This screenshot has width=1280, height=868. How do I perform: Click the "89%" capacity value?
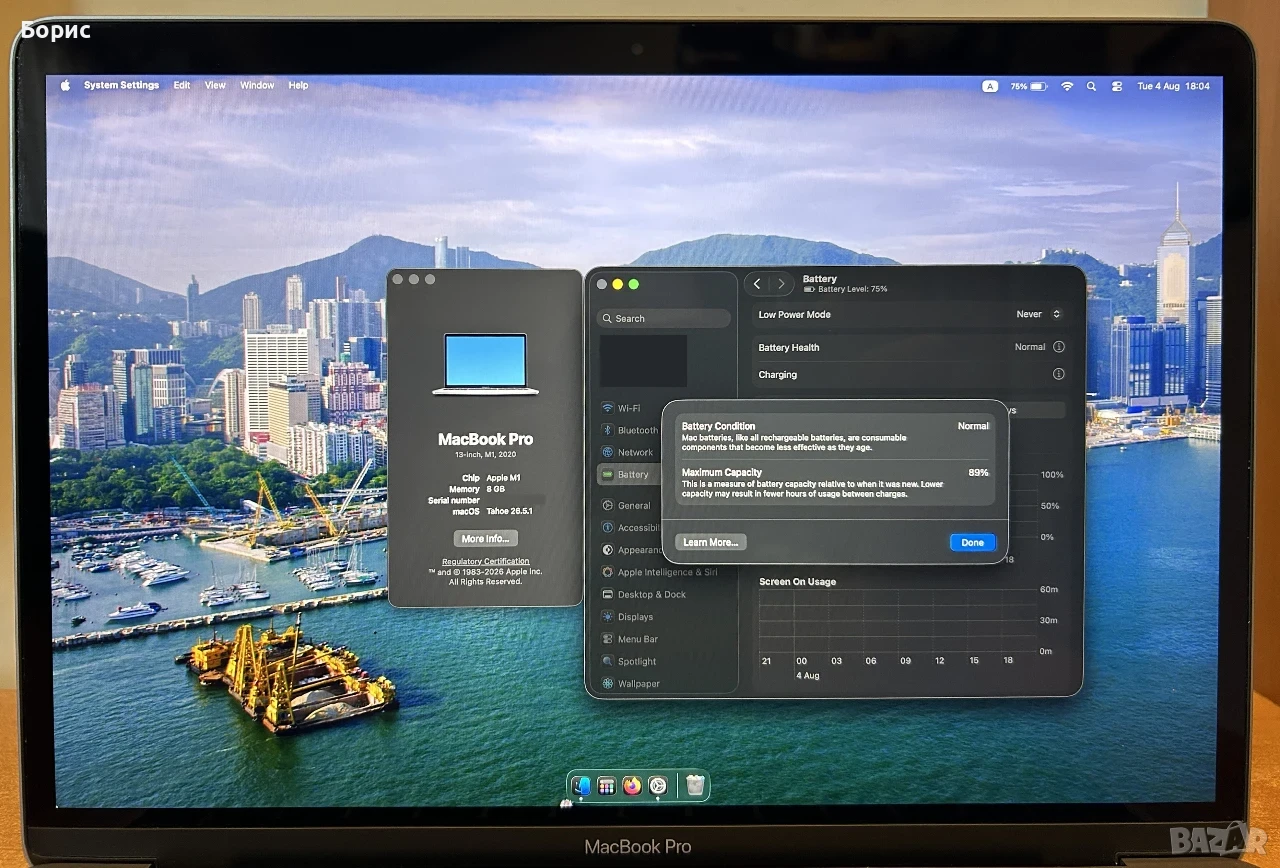tap(979, 472)
